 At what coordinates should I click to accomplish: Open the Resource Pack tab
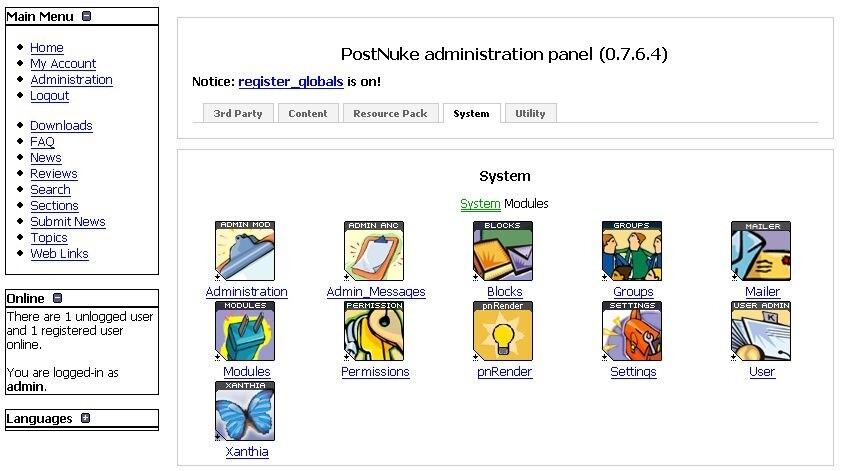(391, 113)
